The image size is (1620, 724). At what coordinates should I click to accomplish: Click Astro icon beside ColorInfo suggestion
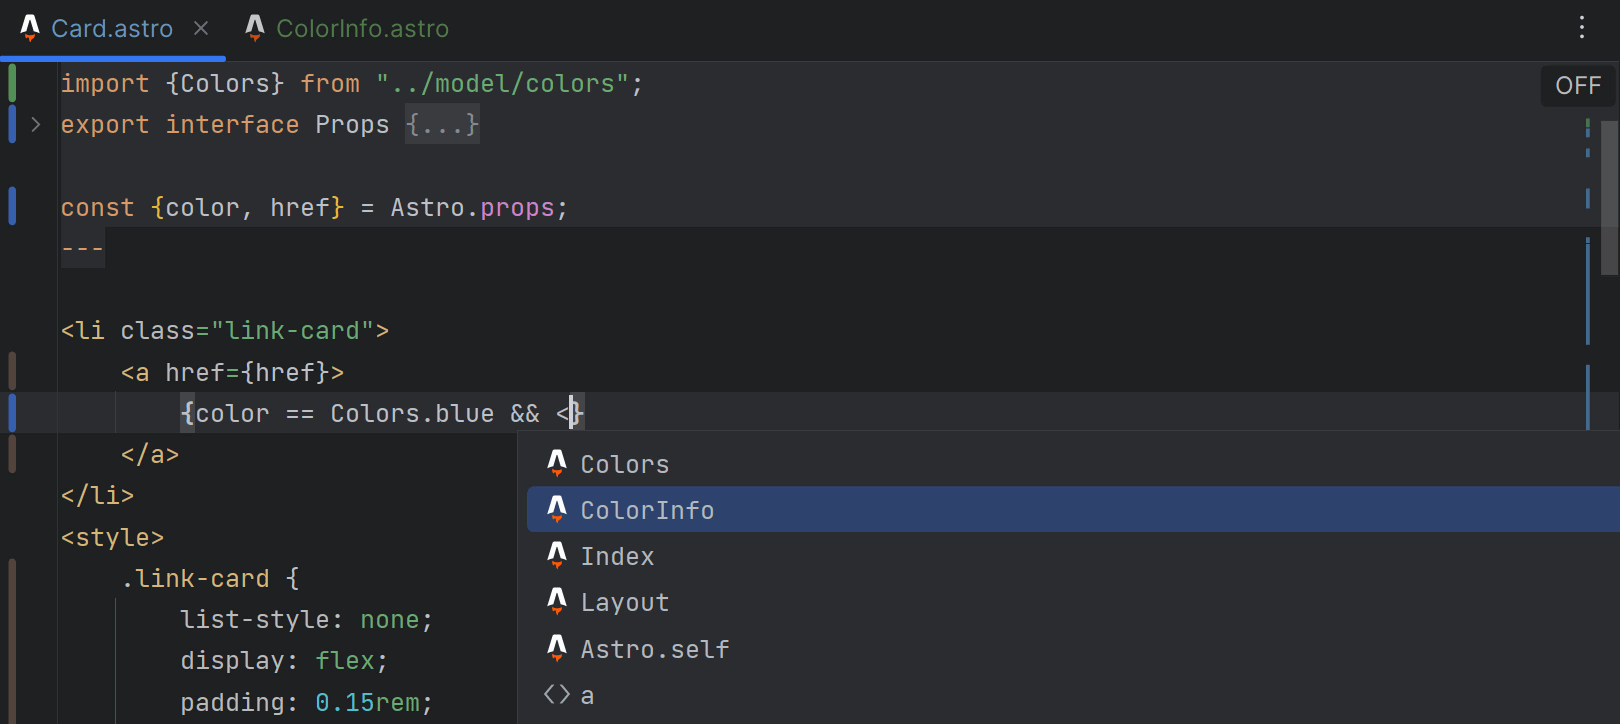tap(557, 510)
